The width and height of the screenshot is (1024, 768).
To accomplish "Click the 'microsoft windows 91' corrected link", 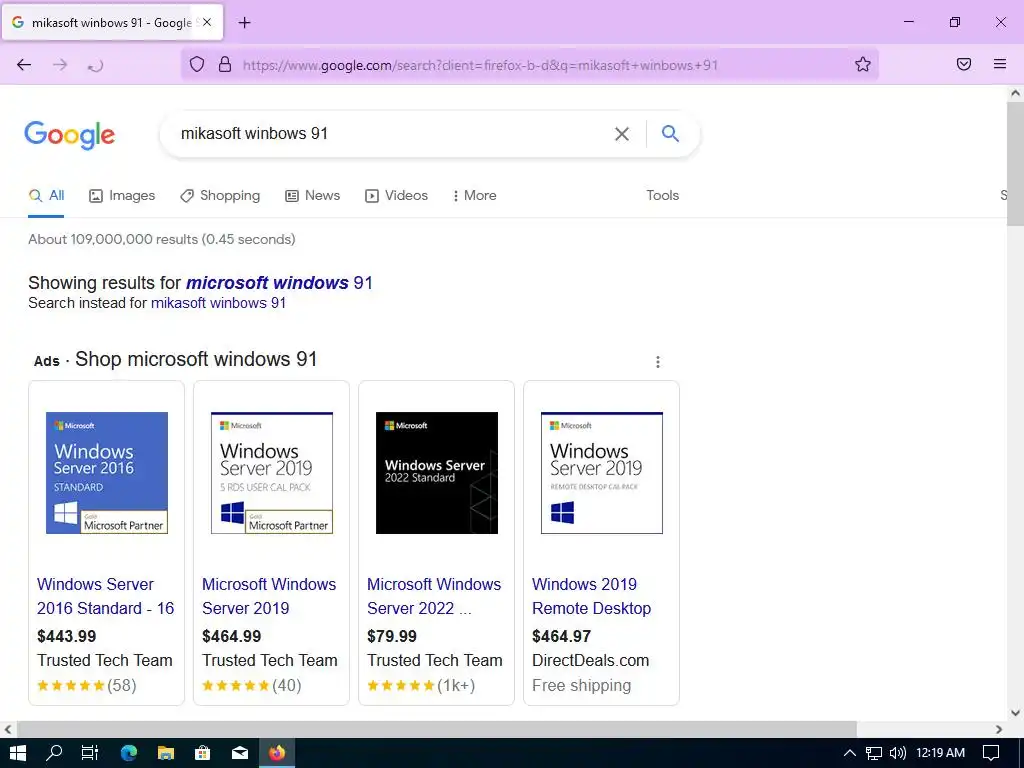I will (280, 283).
